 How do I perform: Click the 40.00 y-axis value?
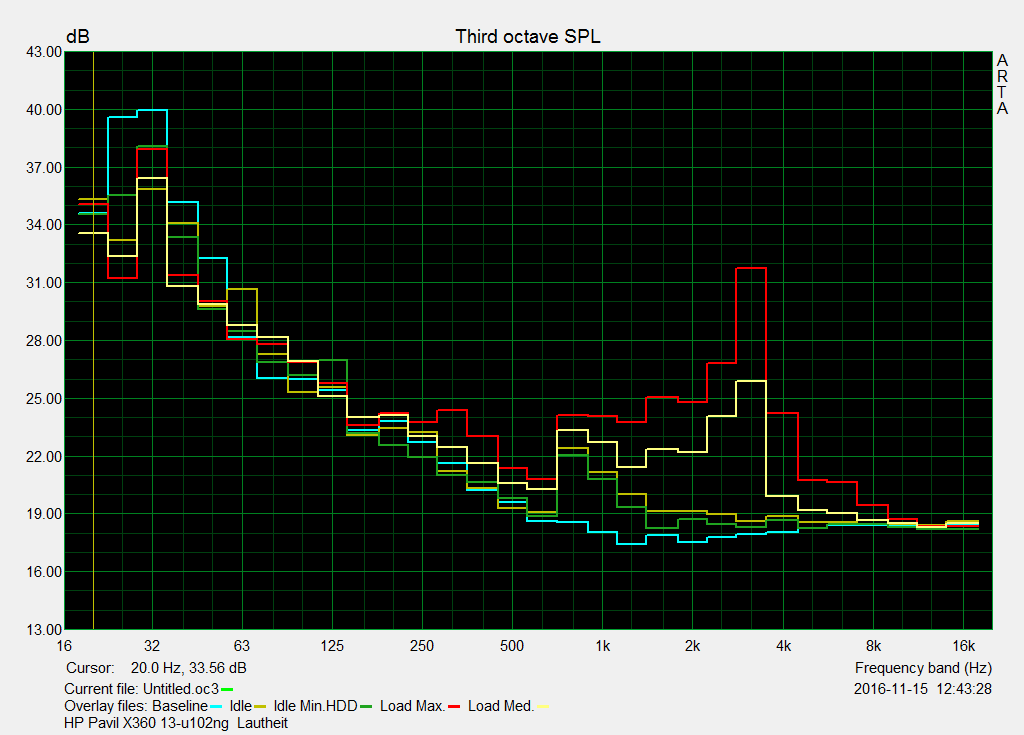(44, 110)
